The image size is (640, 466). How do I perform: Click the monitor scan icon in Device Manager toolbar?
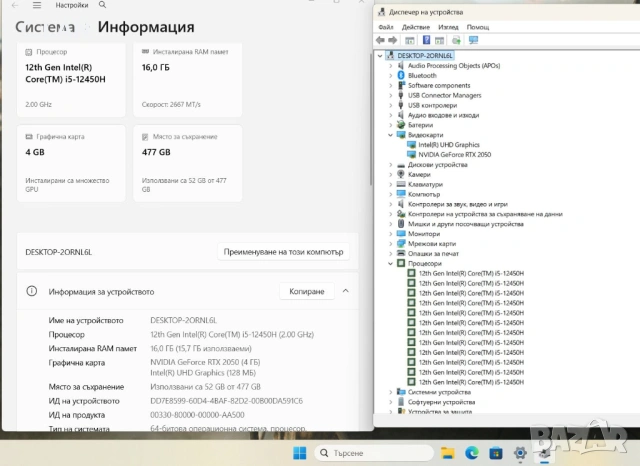coord(473,40)
